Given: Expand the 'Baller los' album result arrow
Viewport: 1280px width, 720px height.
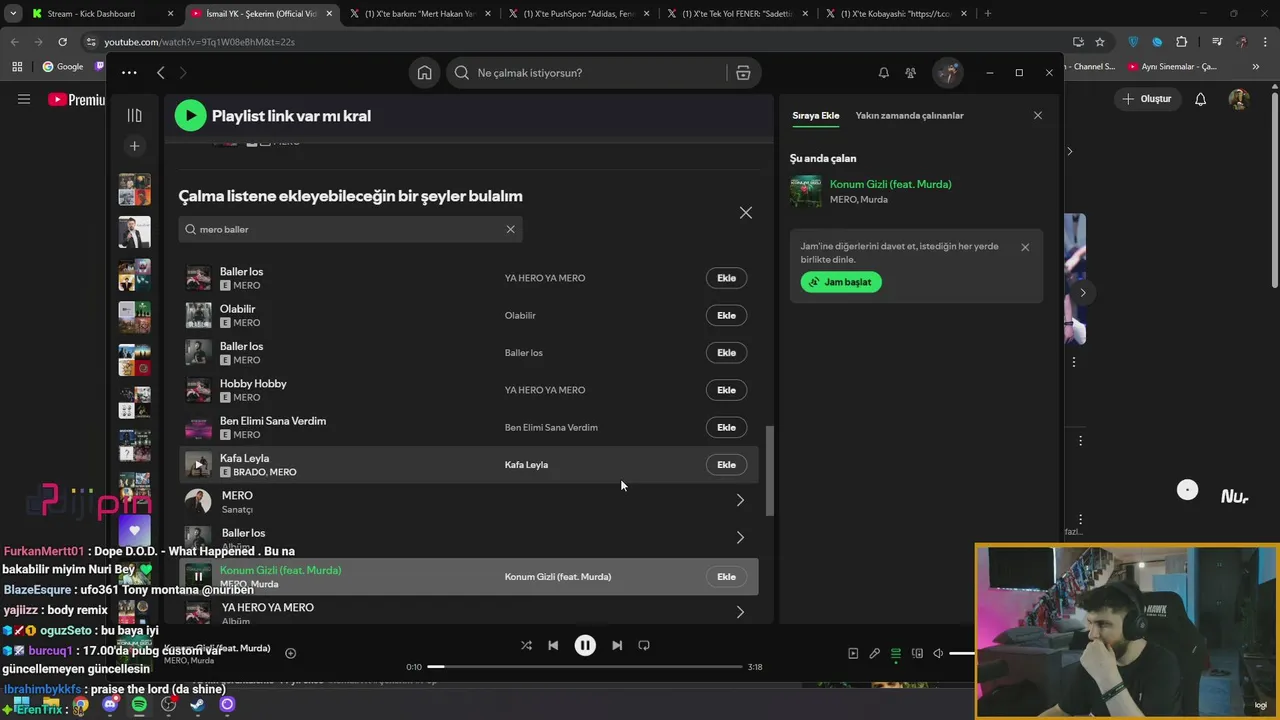Looking at the screenshot, I should (x=740, y=538).
